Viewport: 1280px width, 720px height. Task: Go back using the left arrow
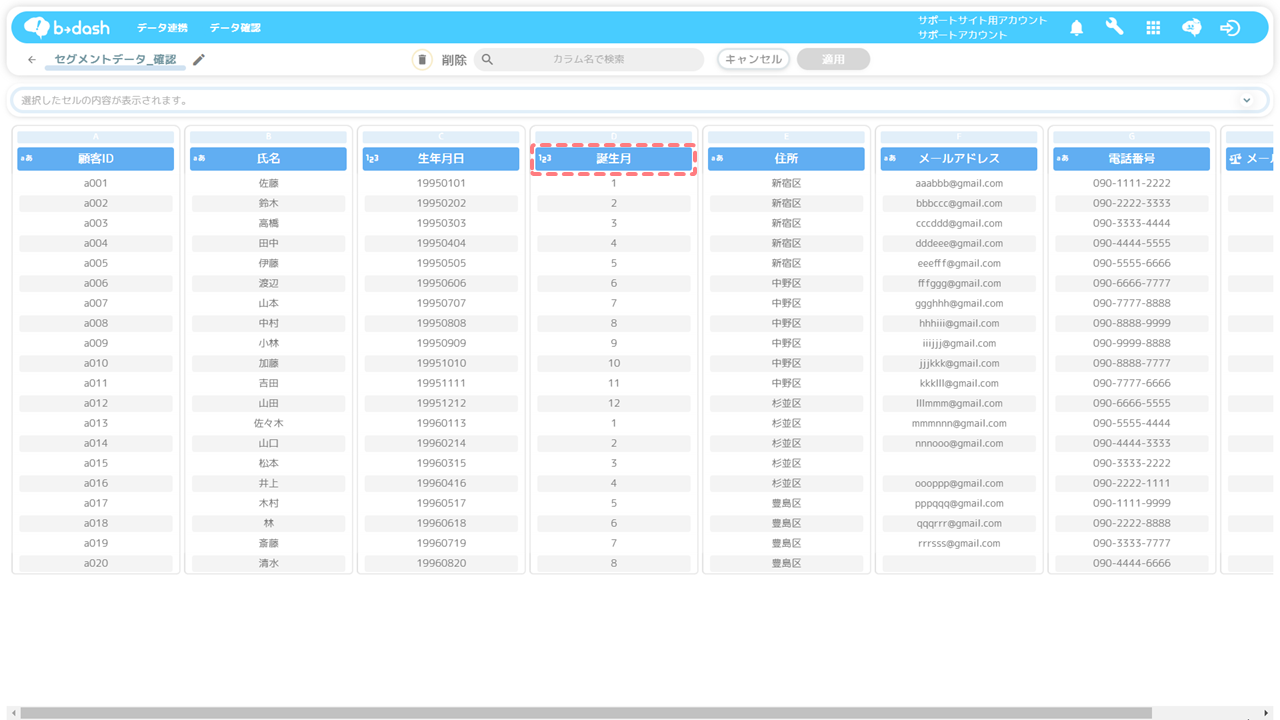[32, 60]
